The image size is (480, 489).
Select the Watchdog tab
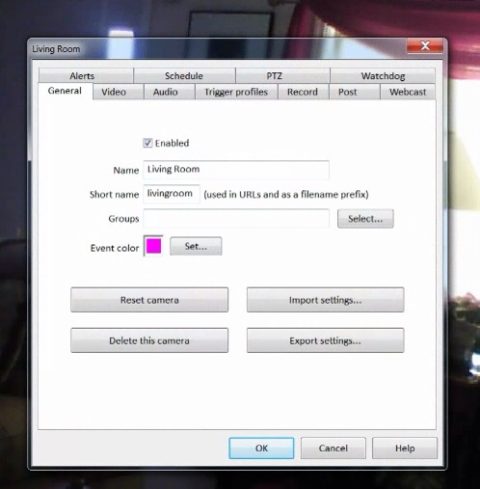pyautogui.click(x=383, y=76)
